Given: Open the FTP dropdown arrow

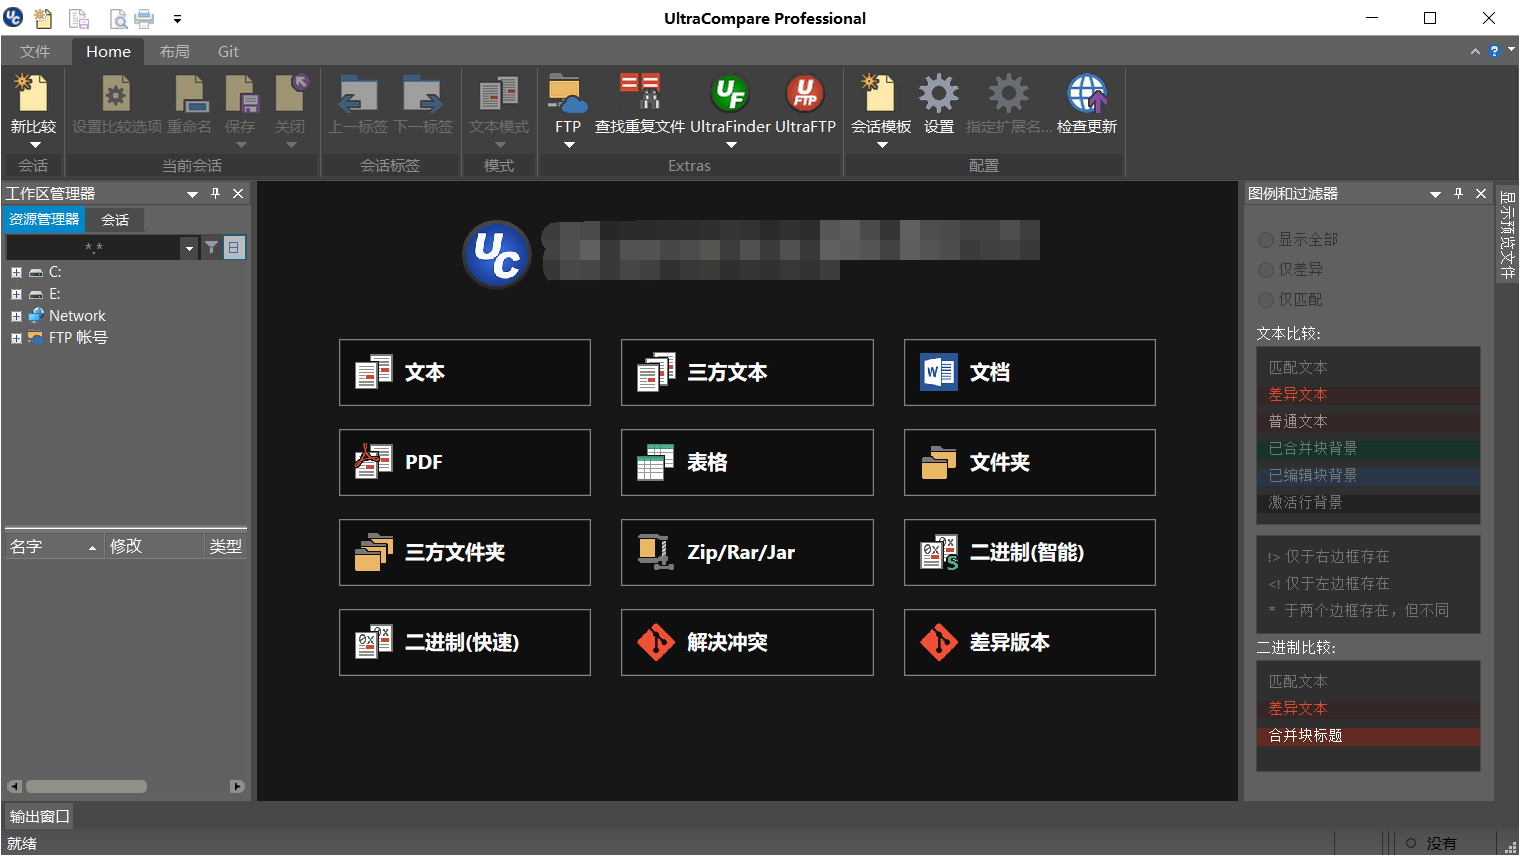Looking at the screenshot, I should tap(569, 145).
